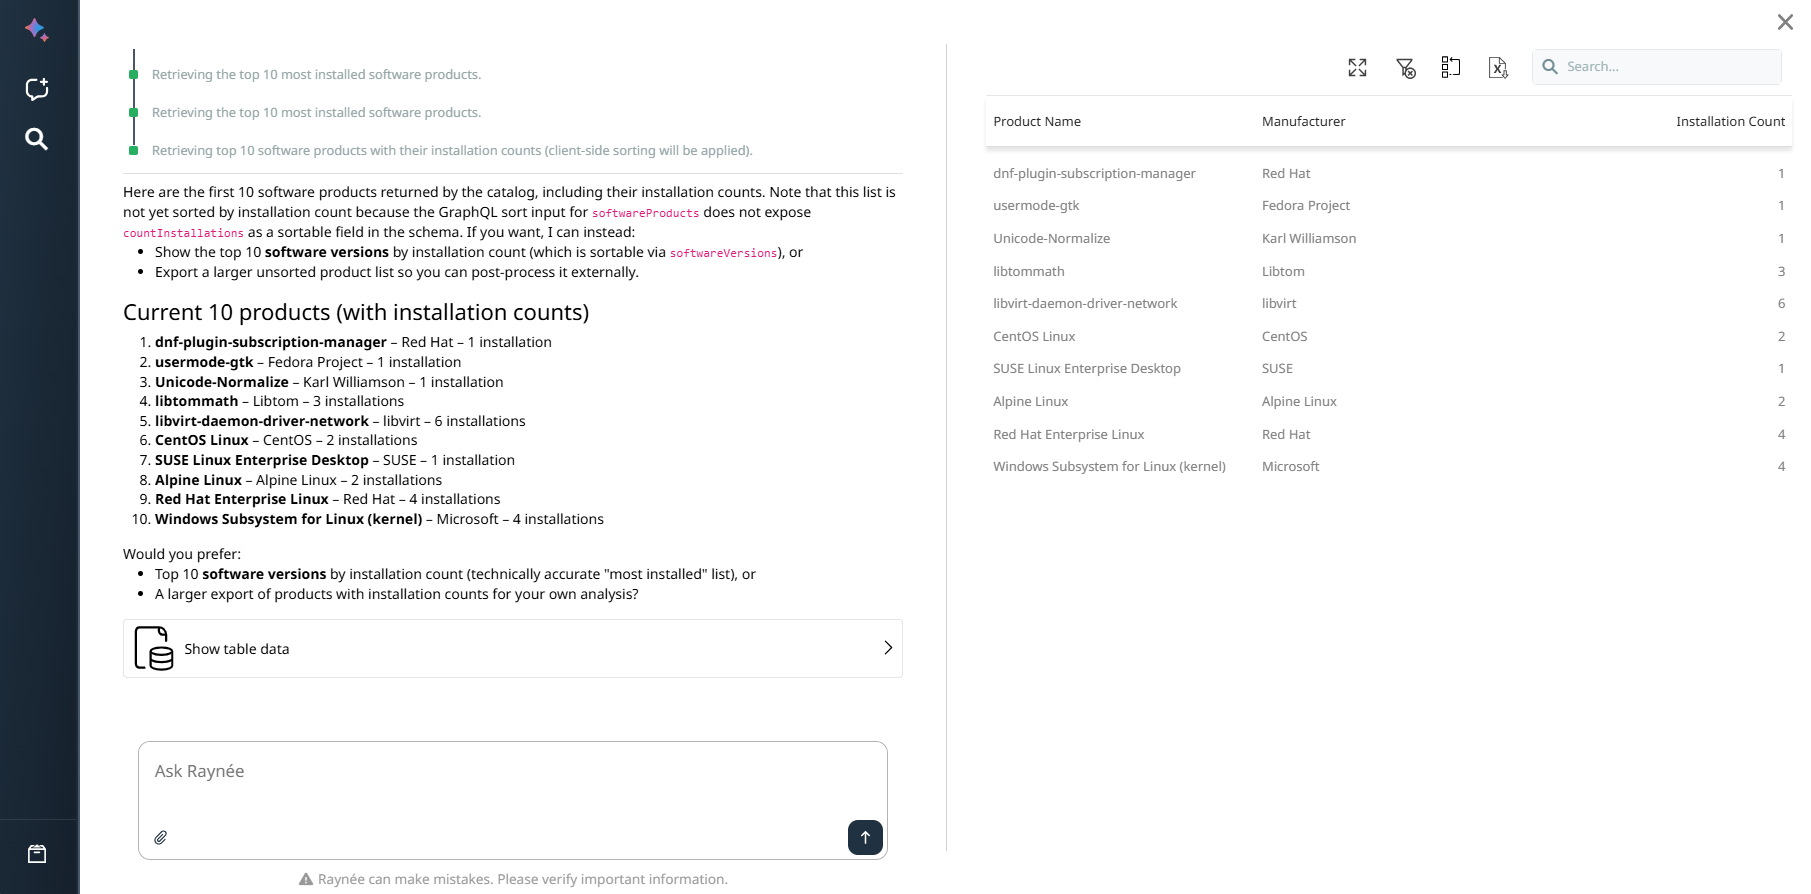Sort by the Installation Count column header

[x=1730, y=122]
